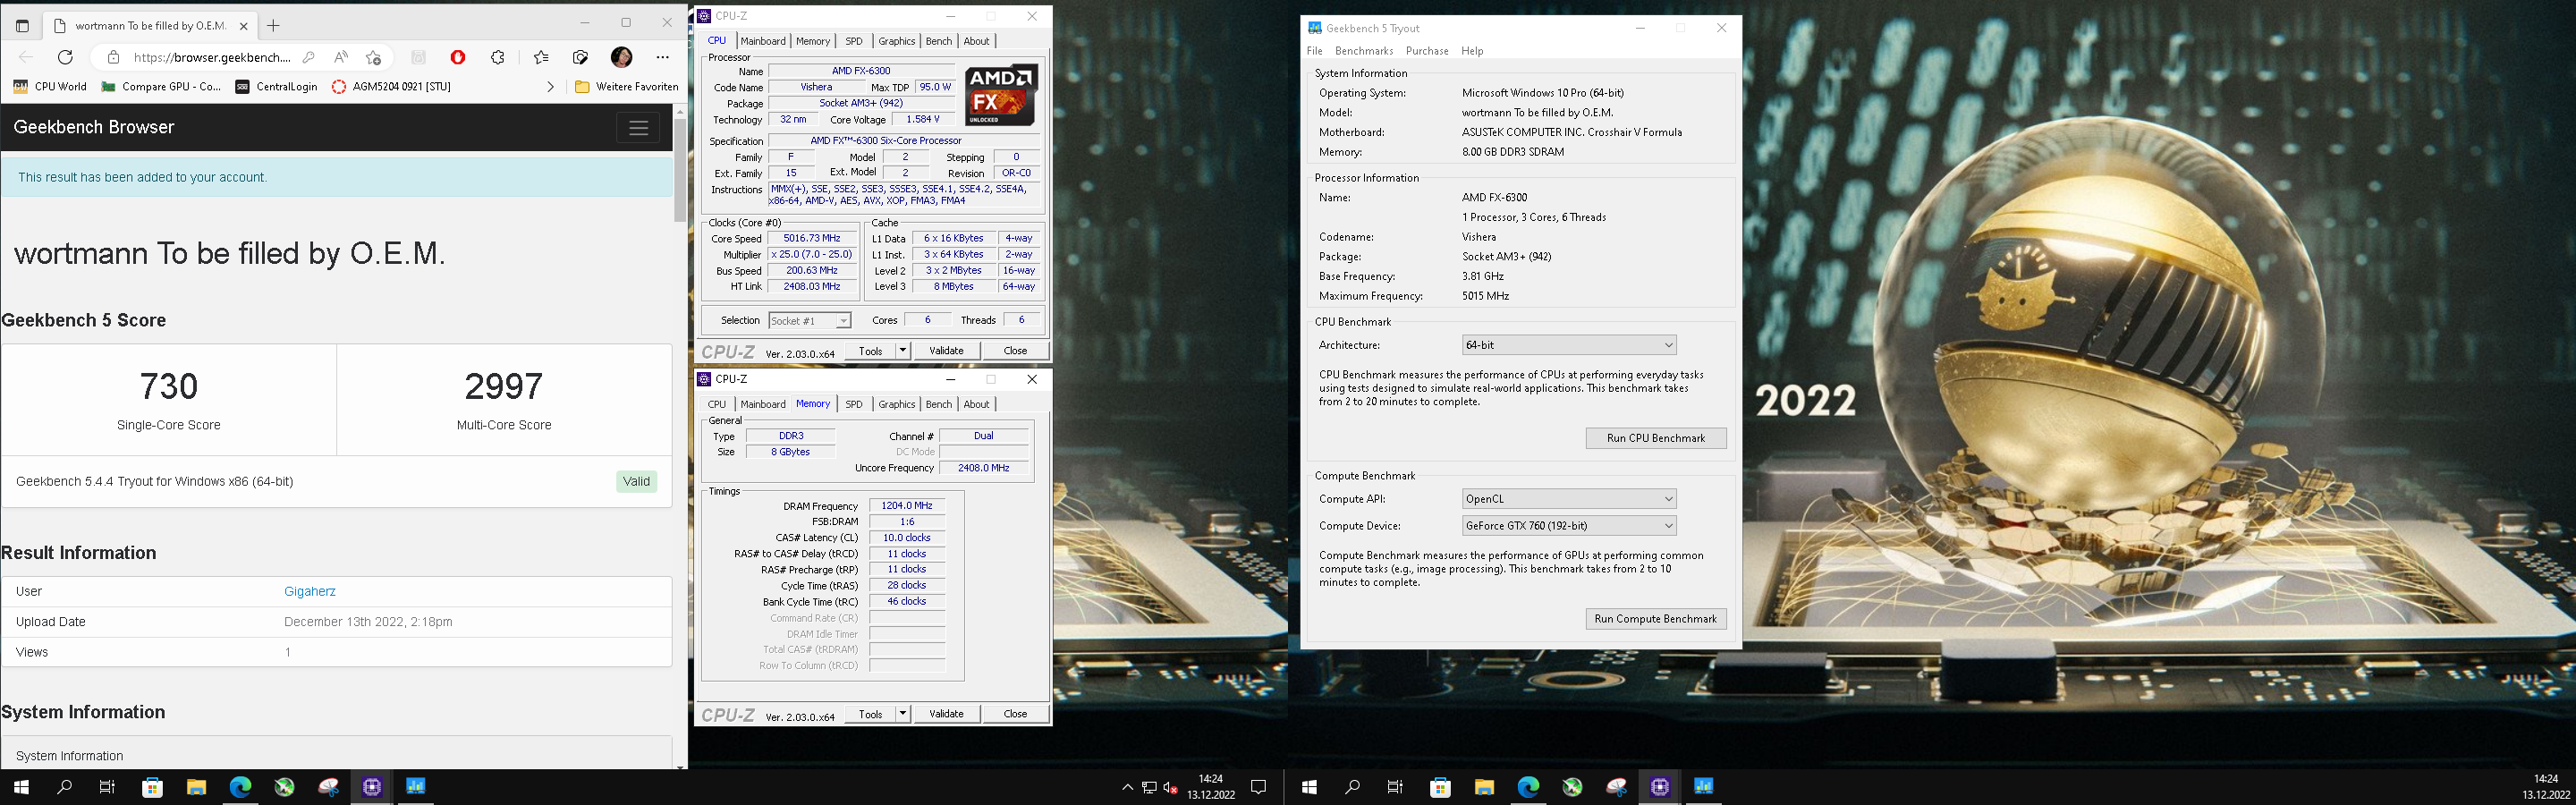The image size is (2576, 805).
Task: Show hidden system tray icons chevron
Action: point(1128,787)
